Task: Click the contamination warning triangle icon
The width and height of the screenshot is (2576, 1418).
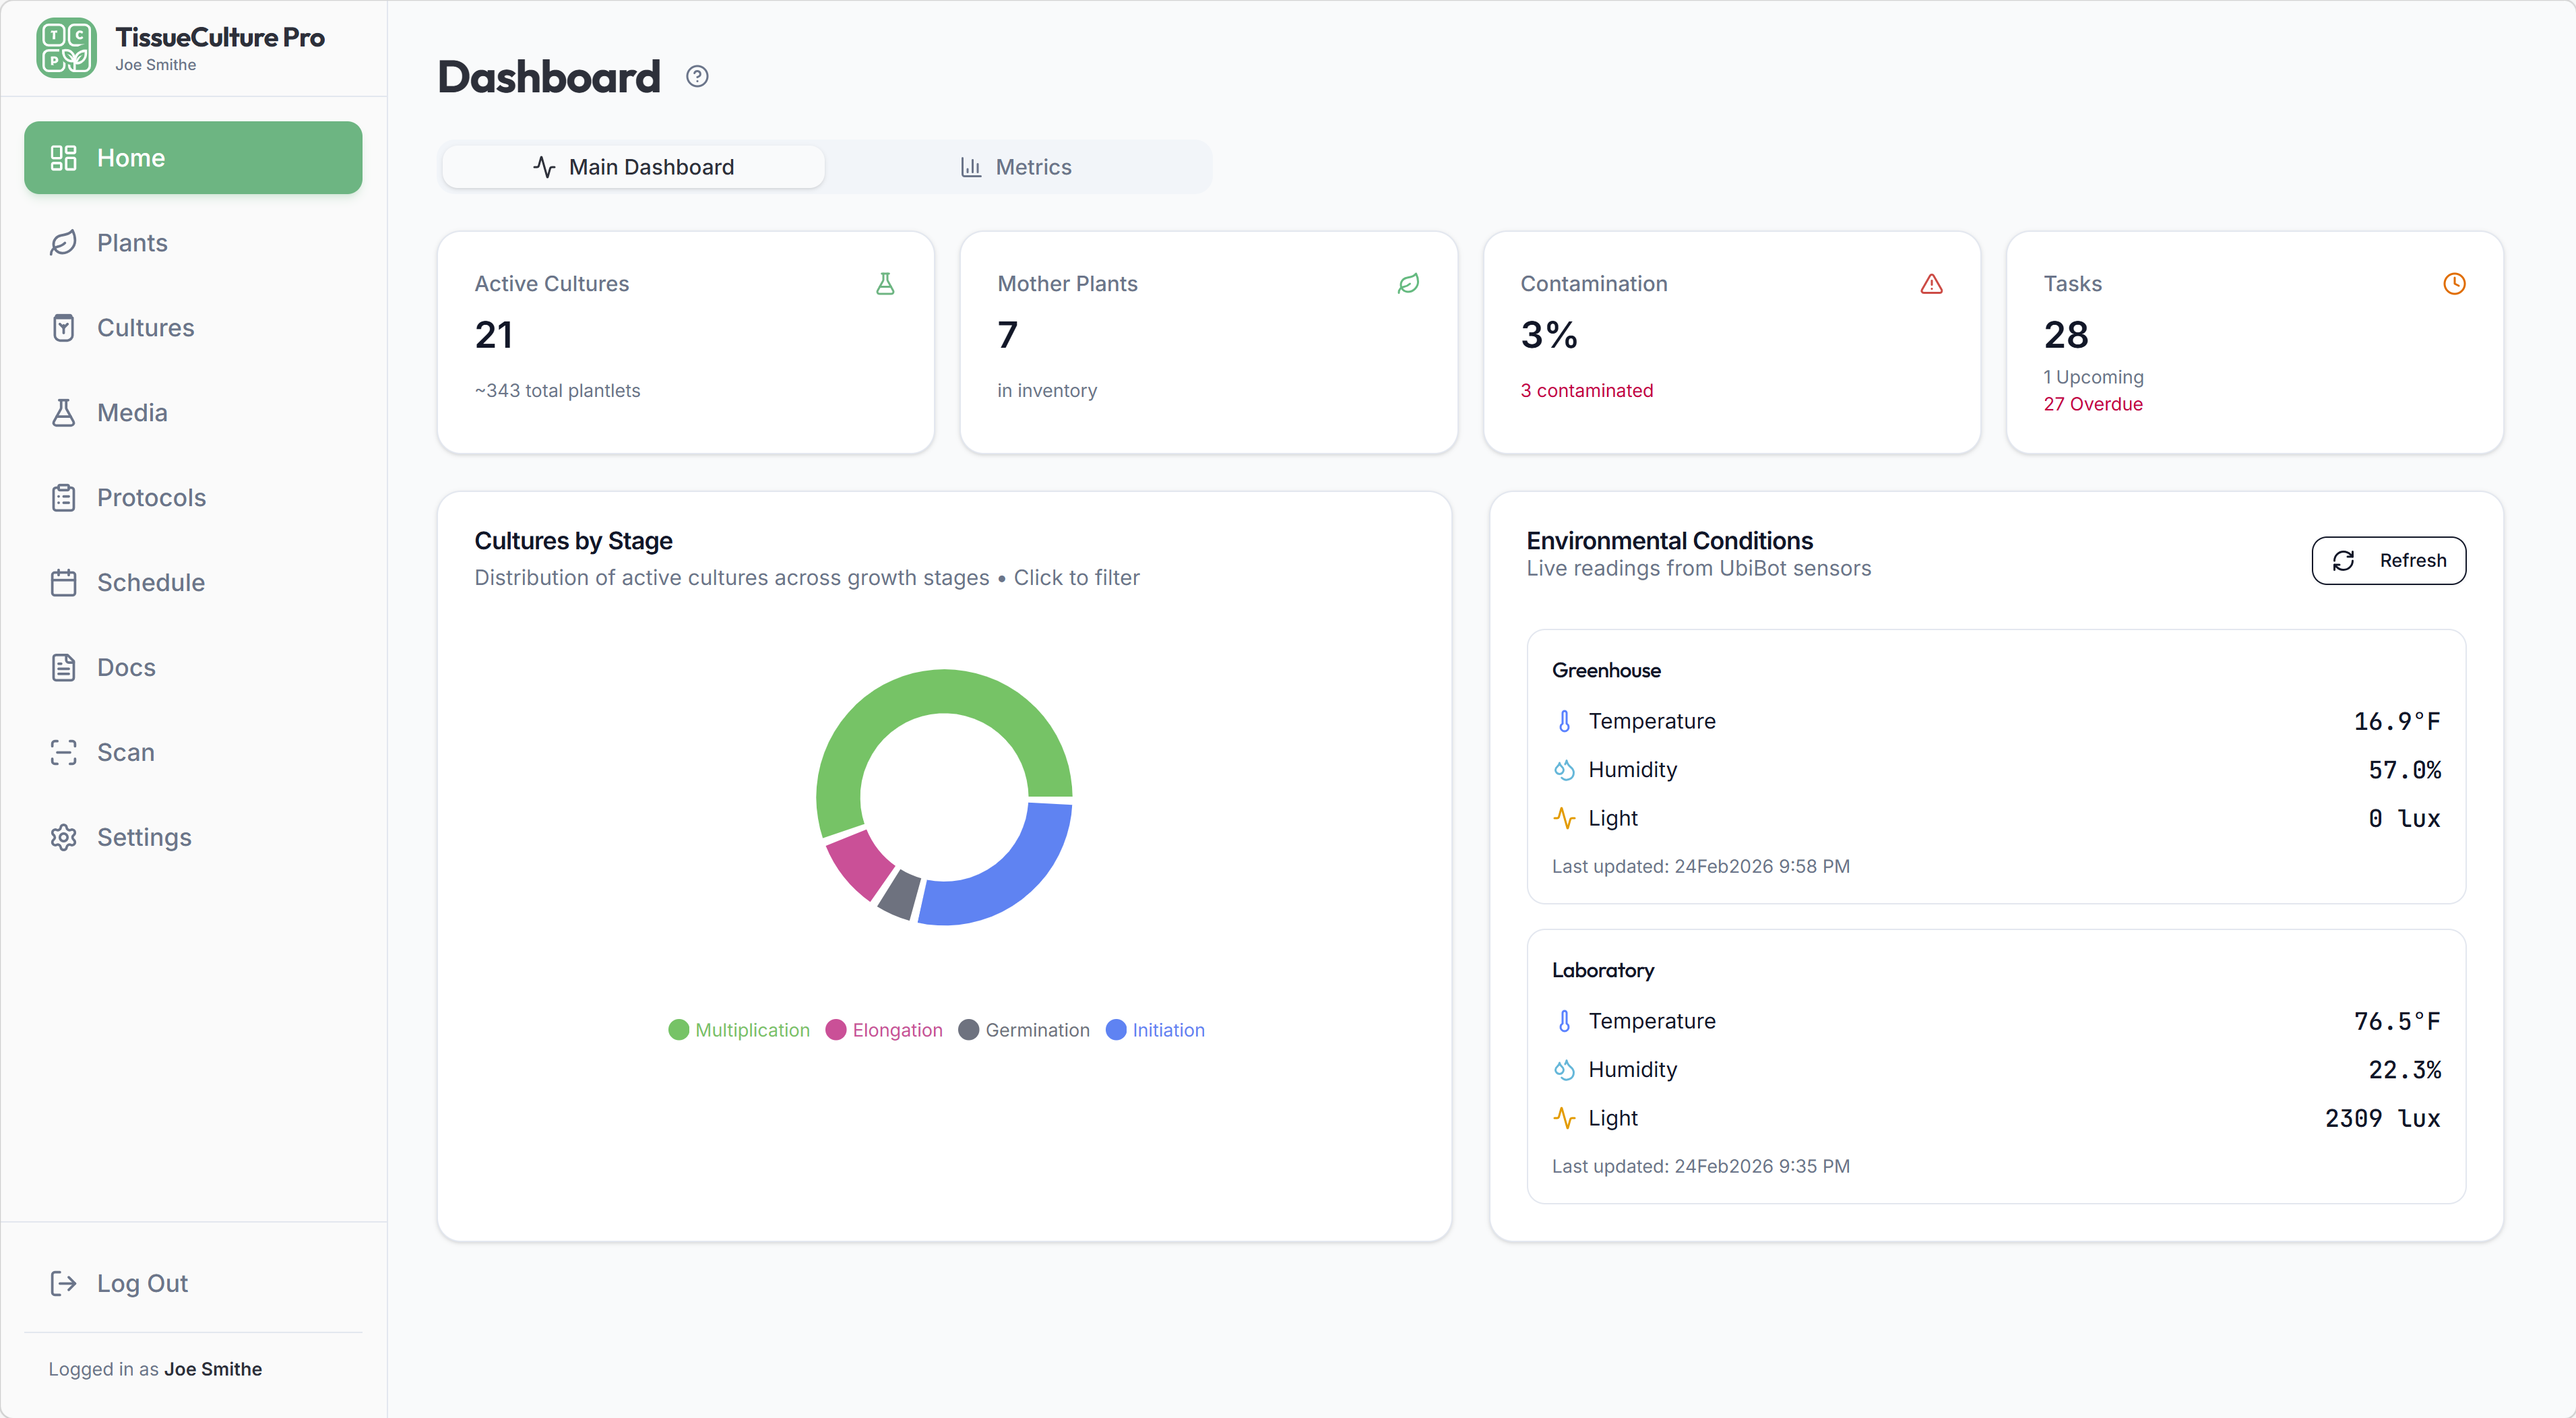Action: pos(1931,284)
